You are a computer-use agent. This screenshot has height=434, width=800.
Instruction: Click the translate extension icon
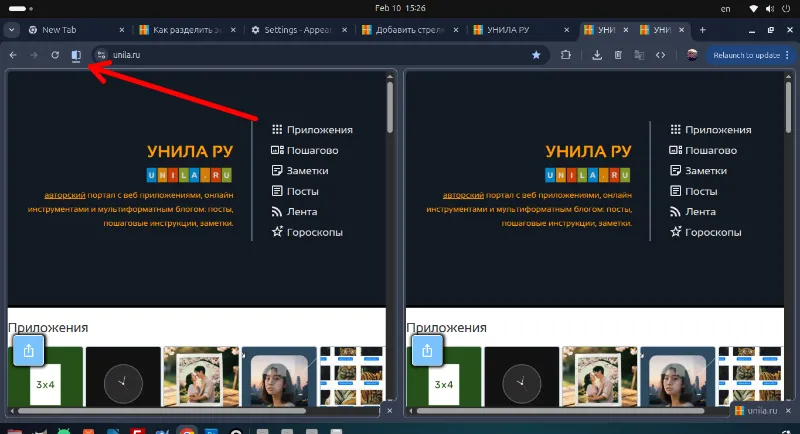[x=639, y=55]
